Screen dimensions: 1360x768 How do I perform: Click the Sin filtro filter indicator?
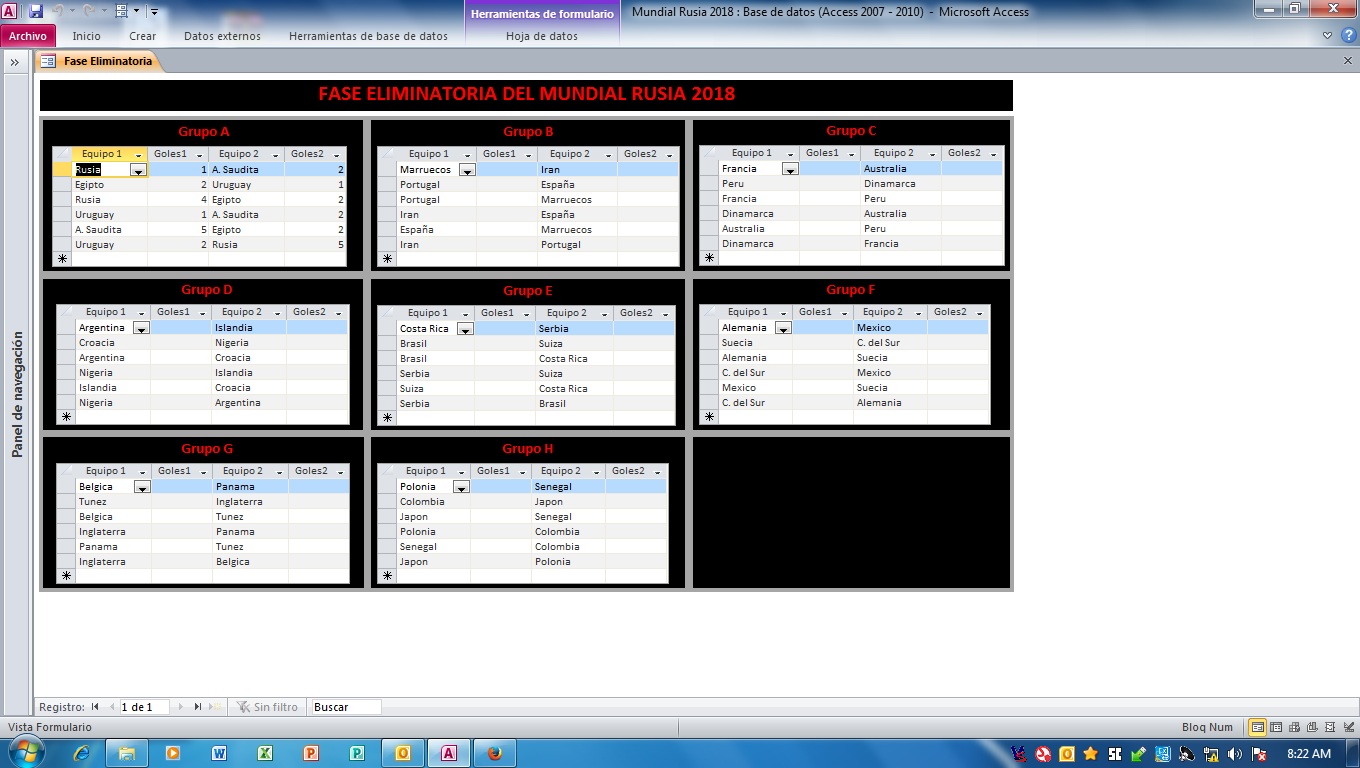coord(267,707)
